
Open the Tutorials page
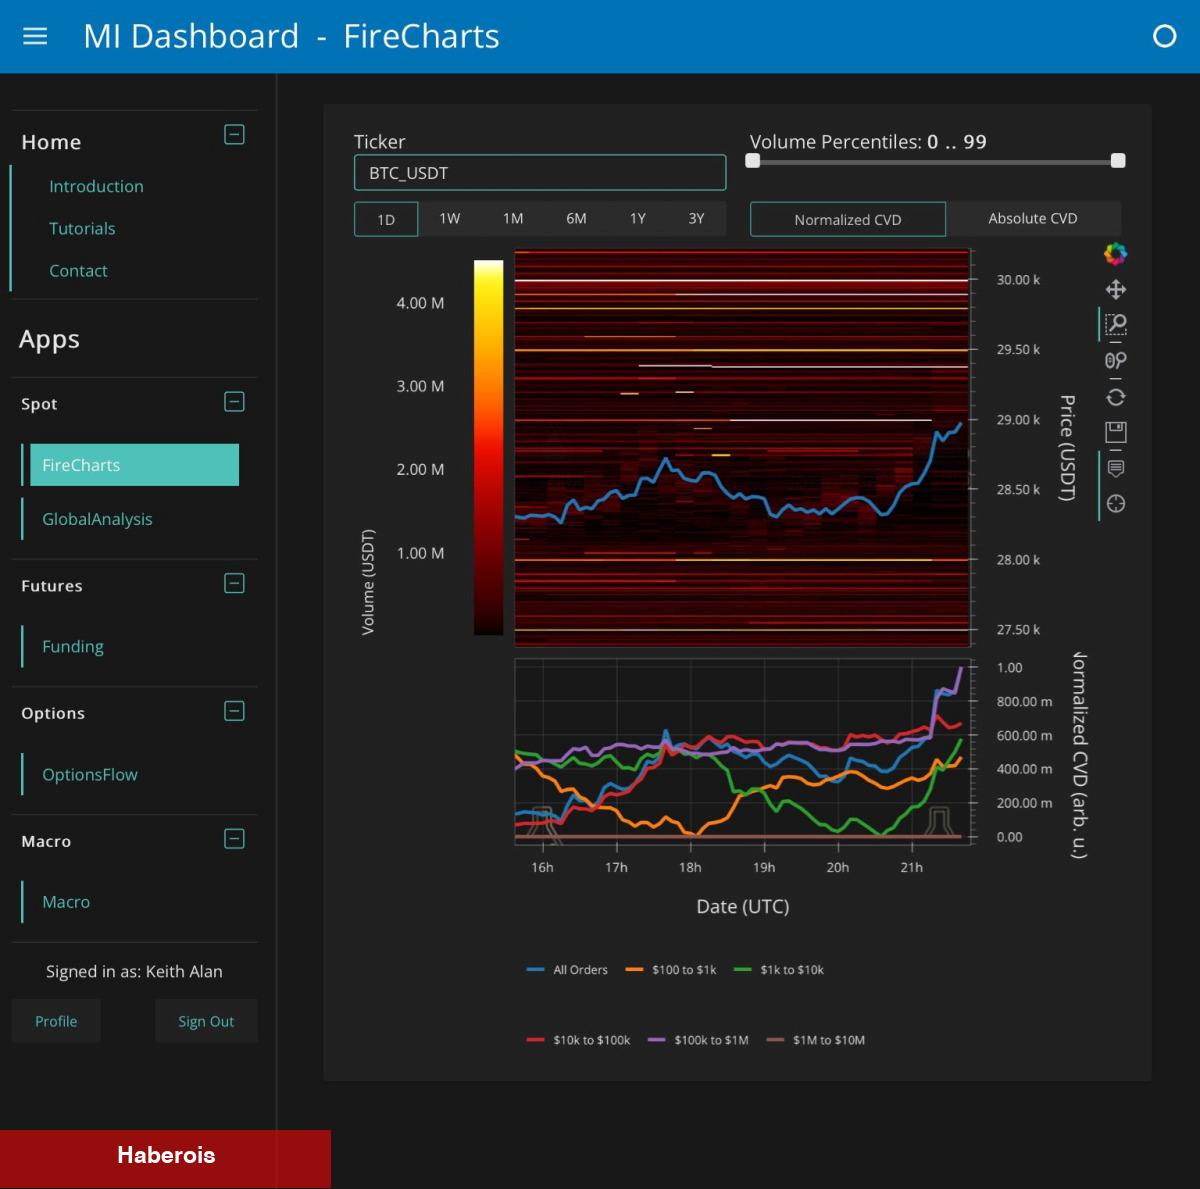pyautogui.click(x=82, y=228)
